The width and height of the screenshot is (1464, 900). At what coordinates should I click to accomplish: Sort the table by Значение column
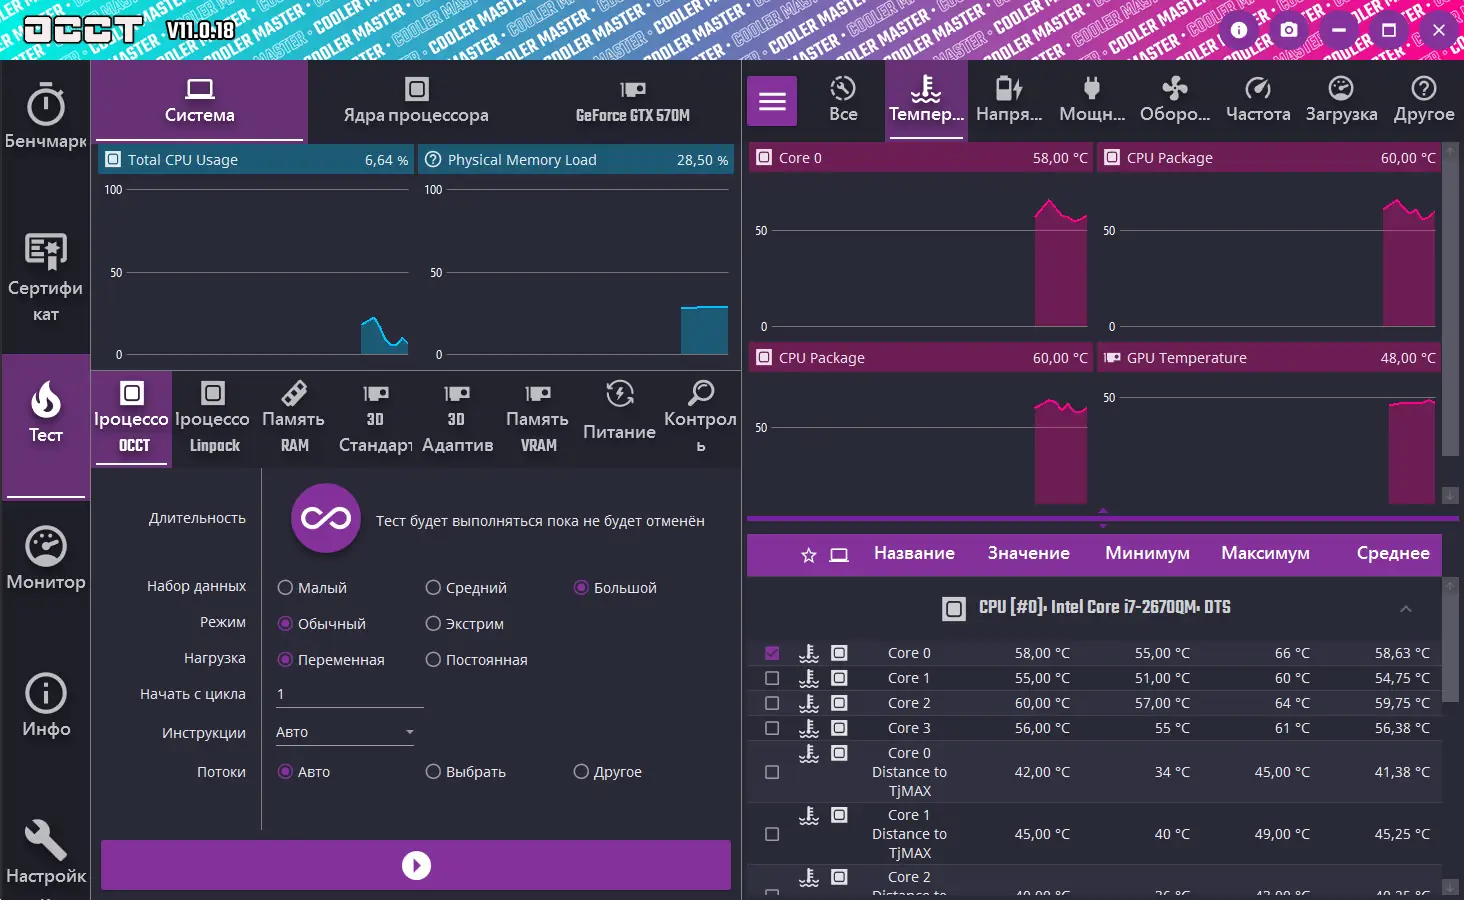point(1029,553)
